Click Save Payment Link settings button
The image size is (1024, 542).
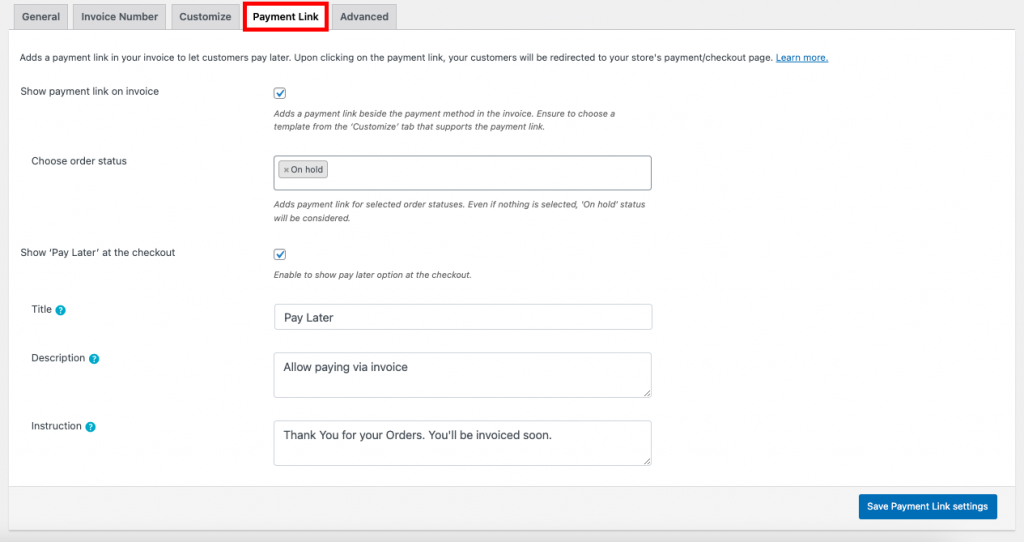[x=927, y=507]
